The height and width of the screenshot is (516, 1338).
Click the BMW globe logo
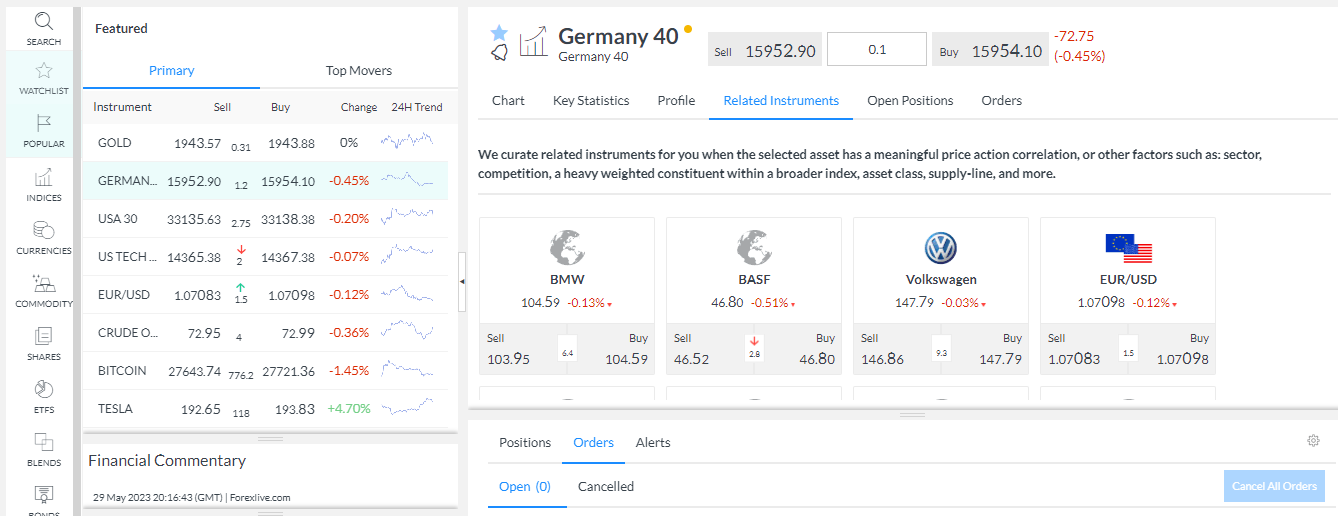click(x=567, y=248)
